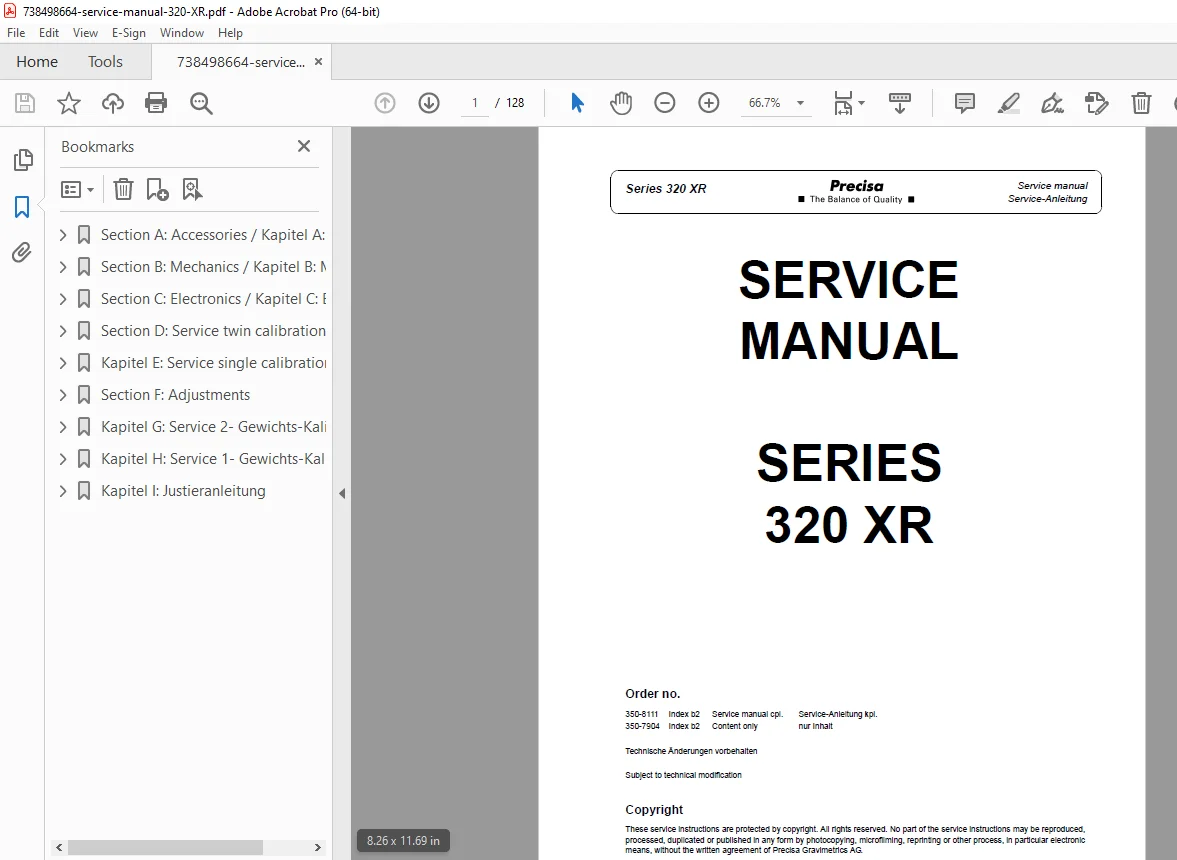The width and height of the screenshot is (1177, 860).
Task: Click the stamp/edit page tool icon
Action: point(1097,103)
